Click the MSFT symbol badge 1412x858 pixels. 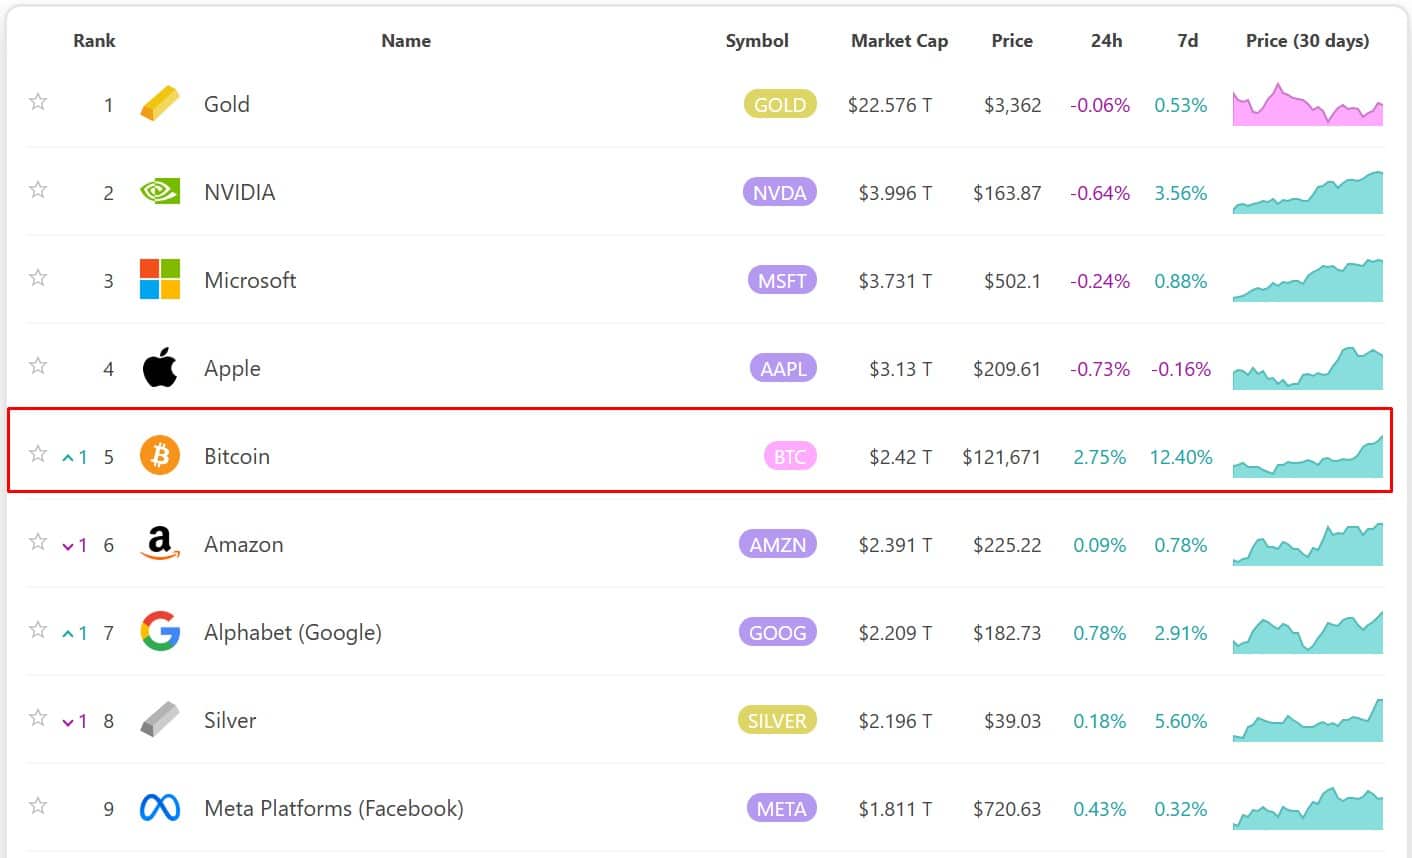point(782,280)
